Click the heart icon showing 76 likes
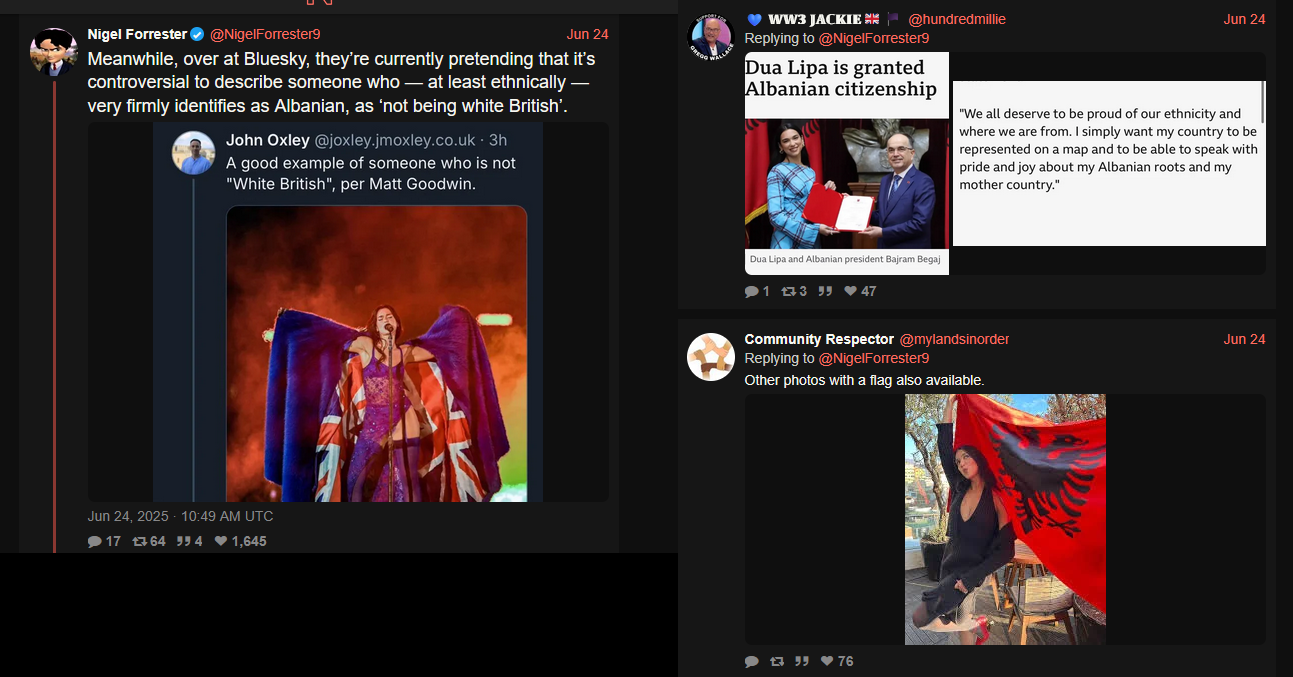 827,661
